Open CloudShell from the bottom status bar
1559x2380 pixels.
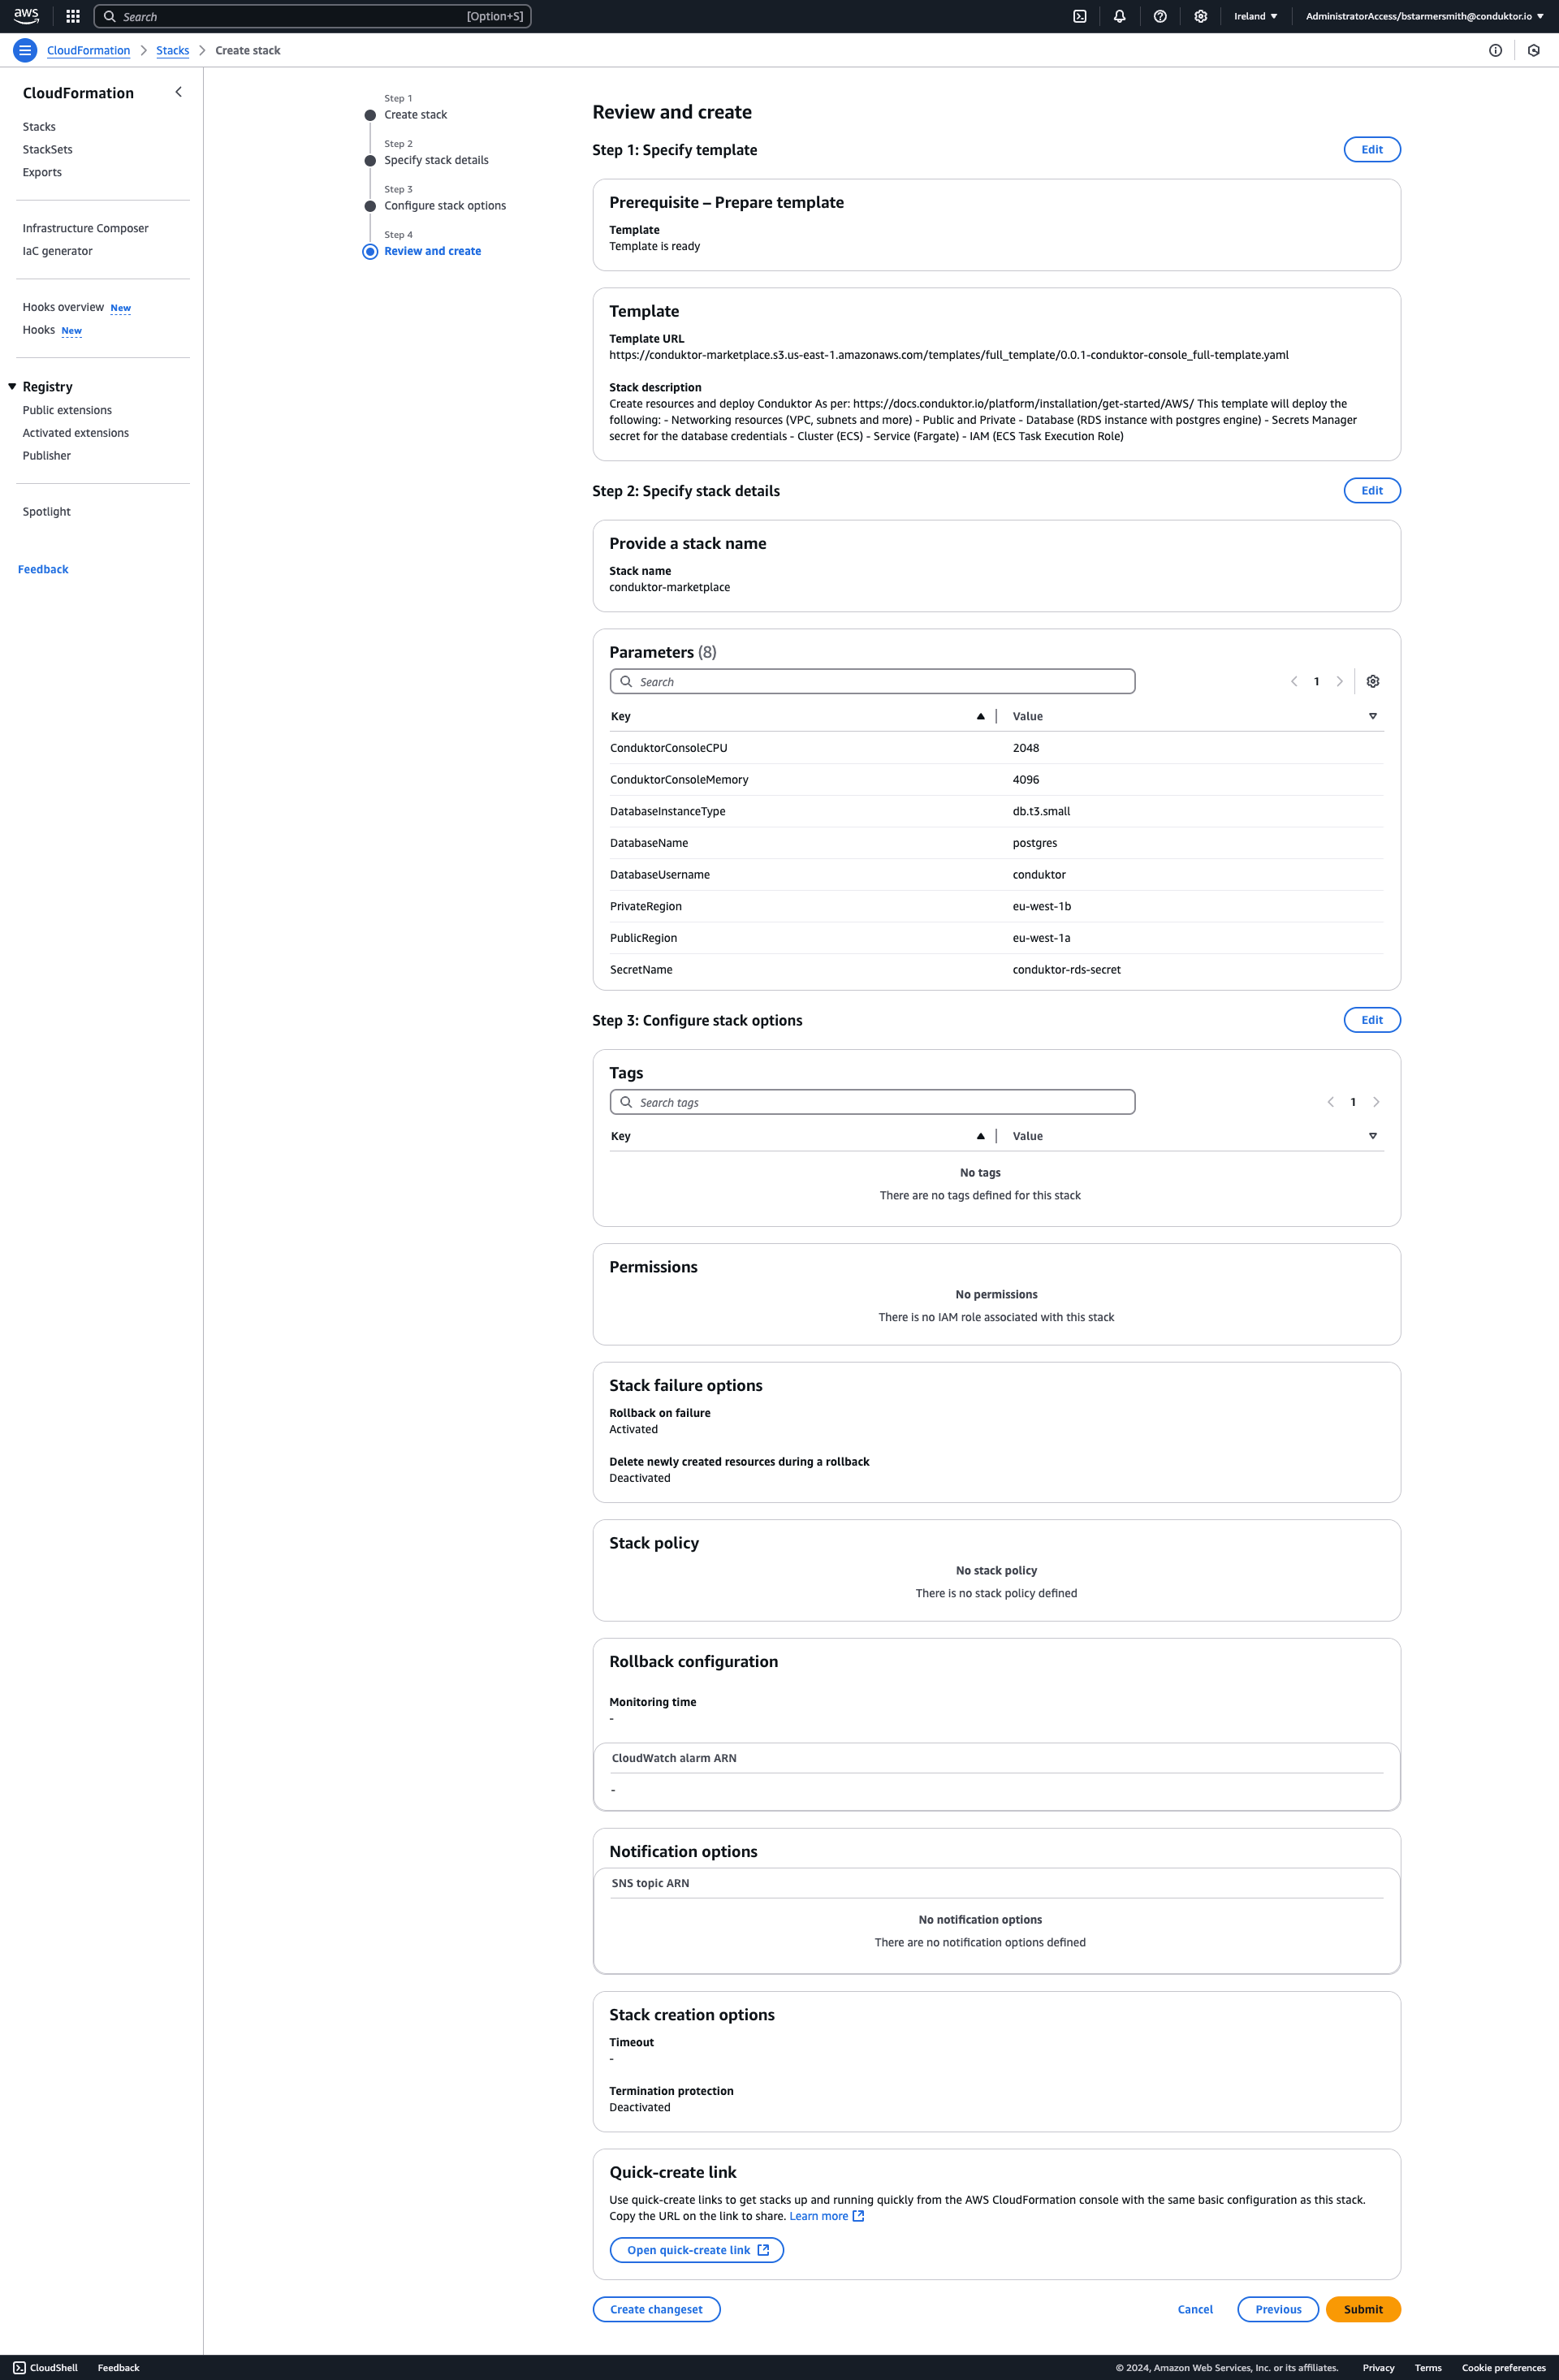tap(46, 2367)
